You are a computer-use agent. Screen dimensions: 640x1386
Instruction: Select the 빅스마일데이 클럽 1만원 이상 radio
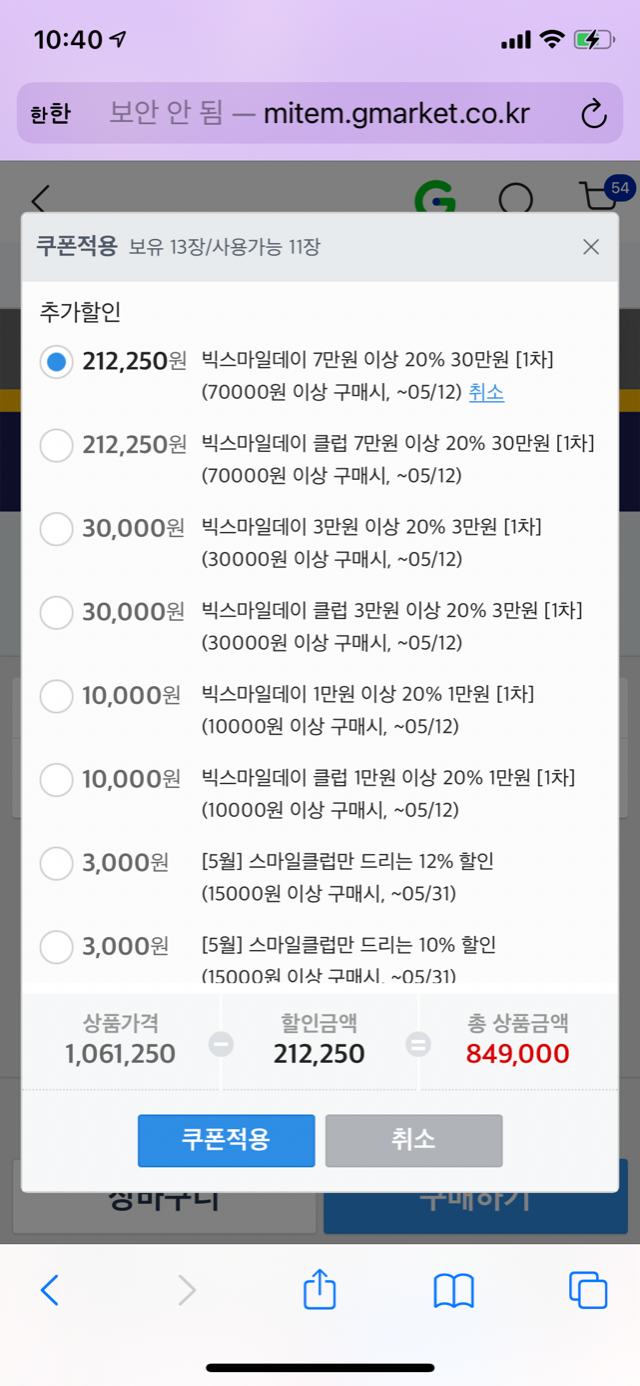57,778
